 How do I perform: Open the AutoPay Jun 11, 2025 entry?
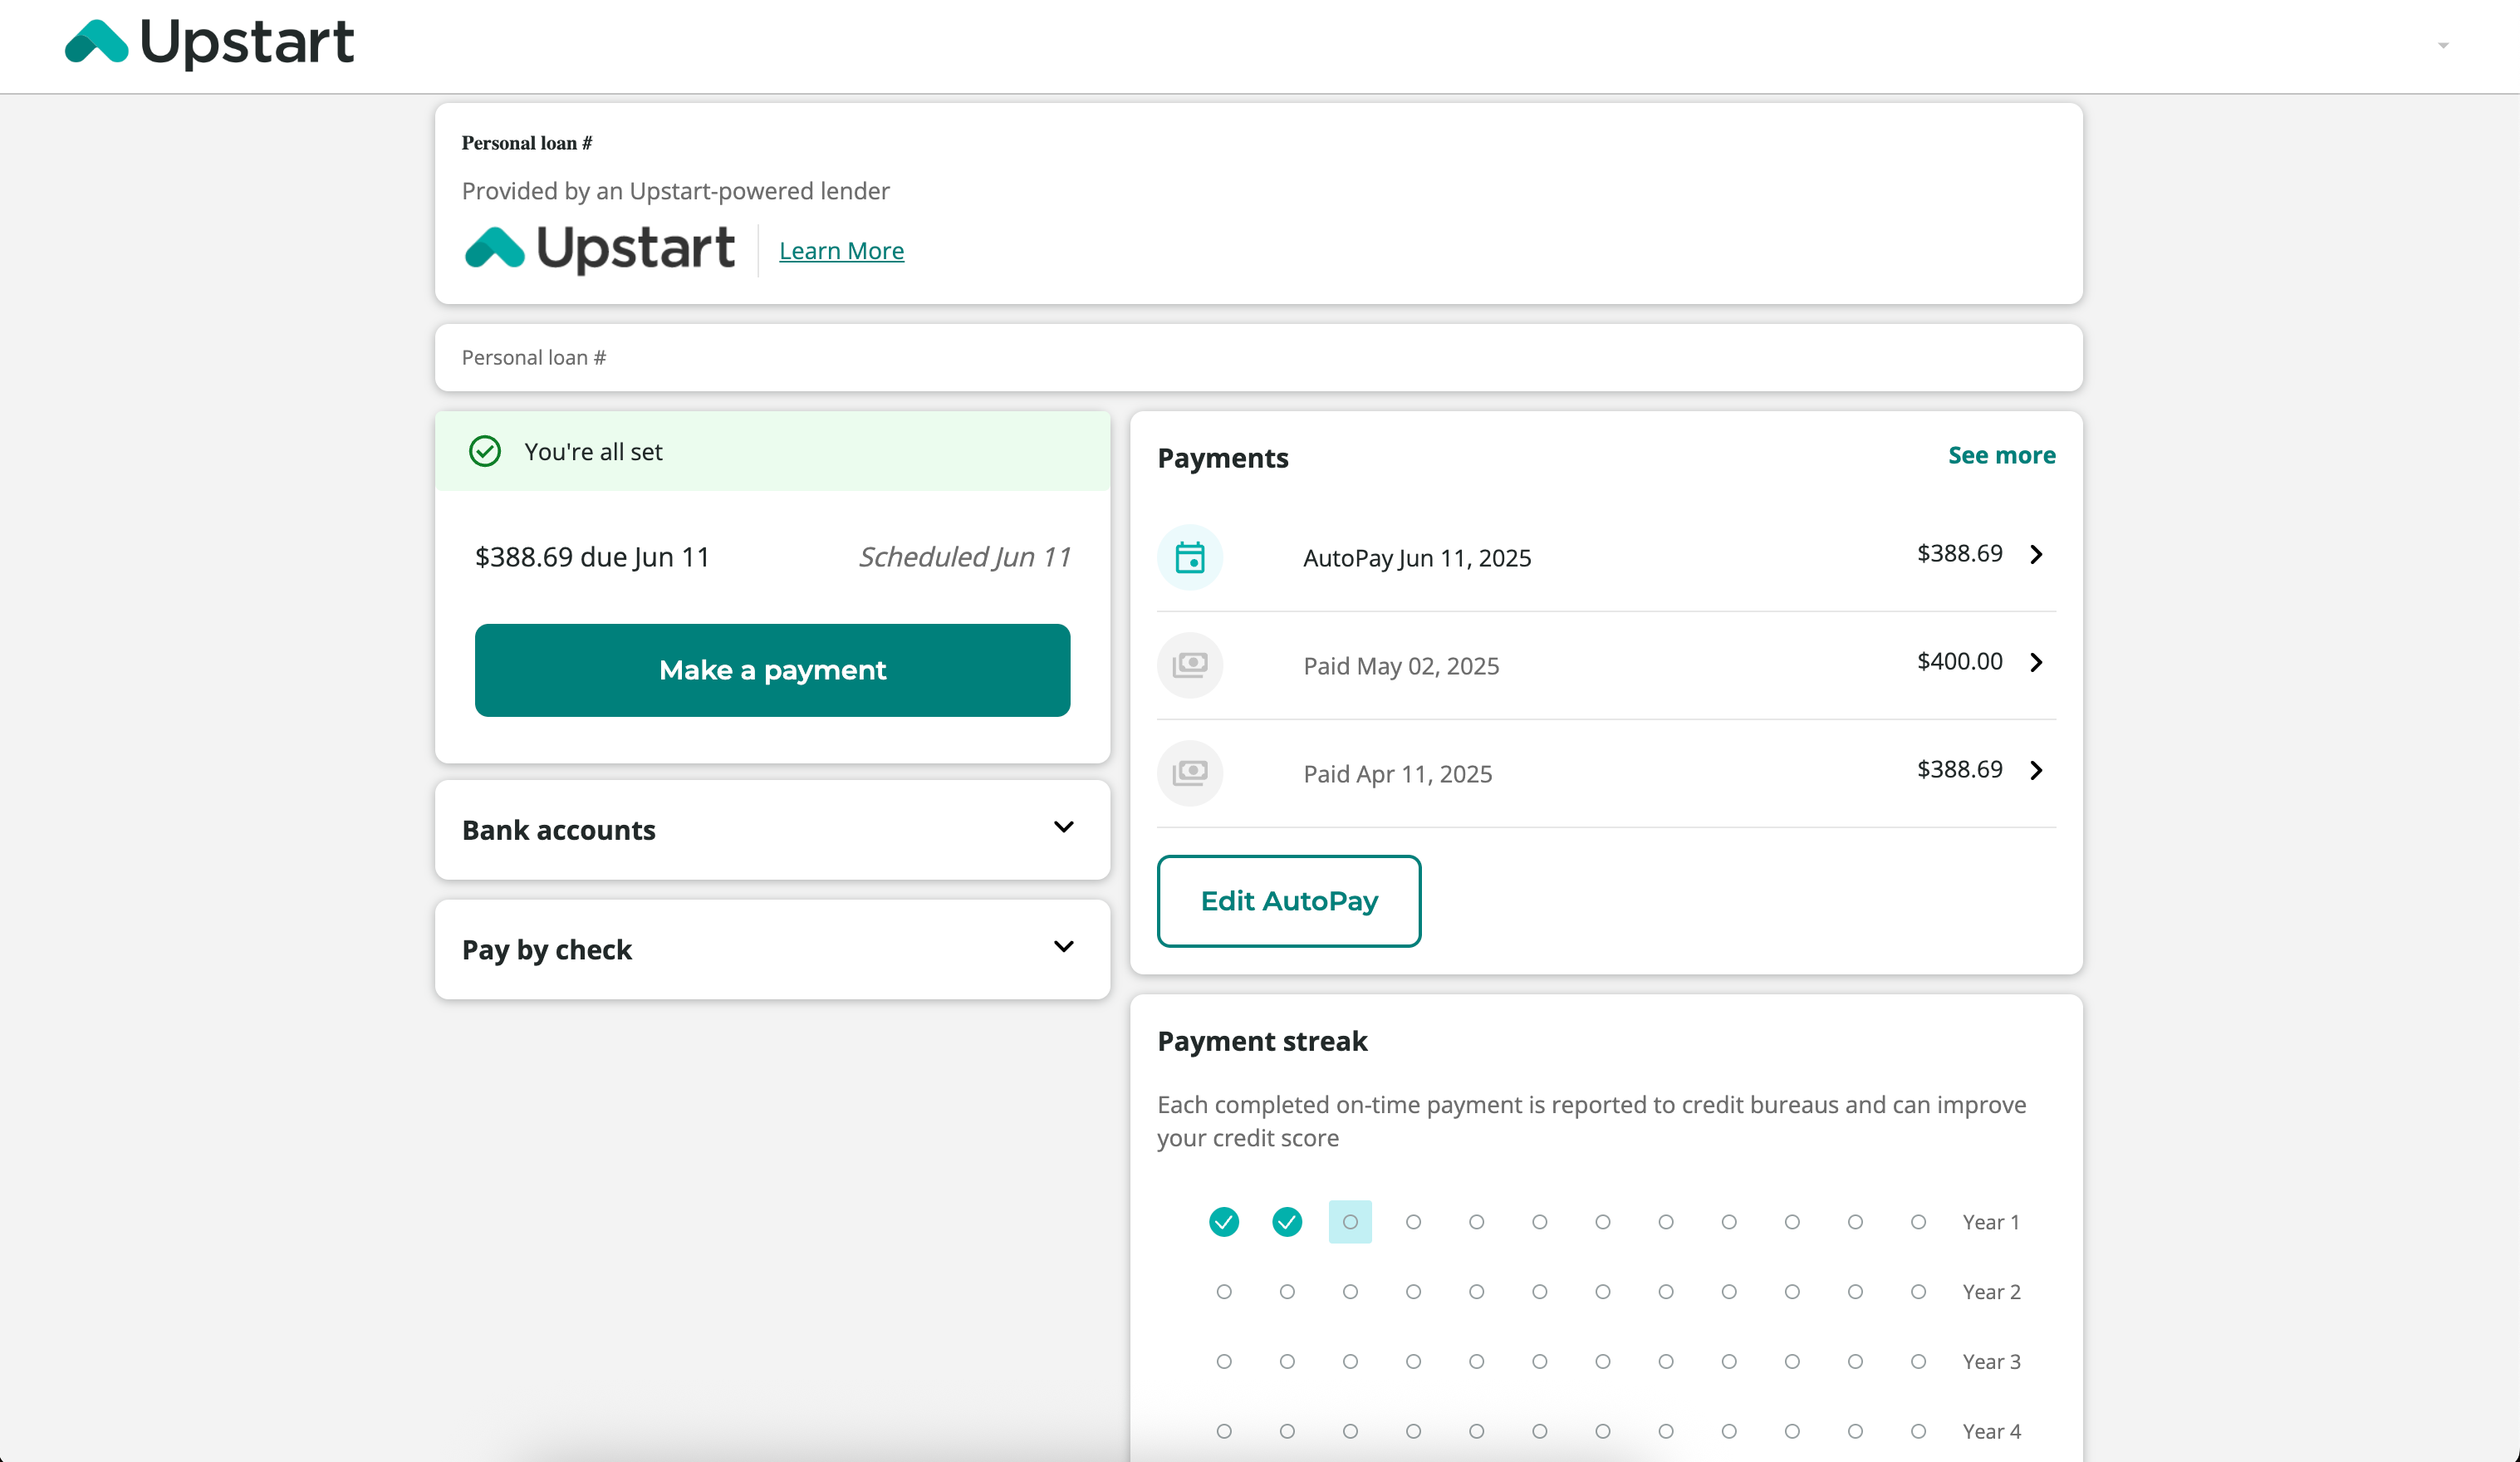[1416, 558]
